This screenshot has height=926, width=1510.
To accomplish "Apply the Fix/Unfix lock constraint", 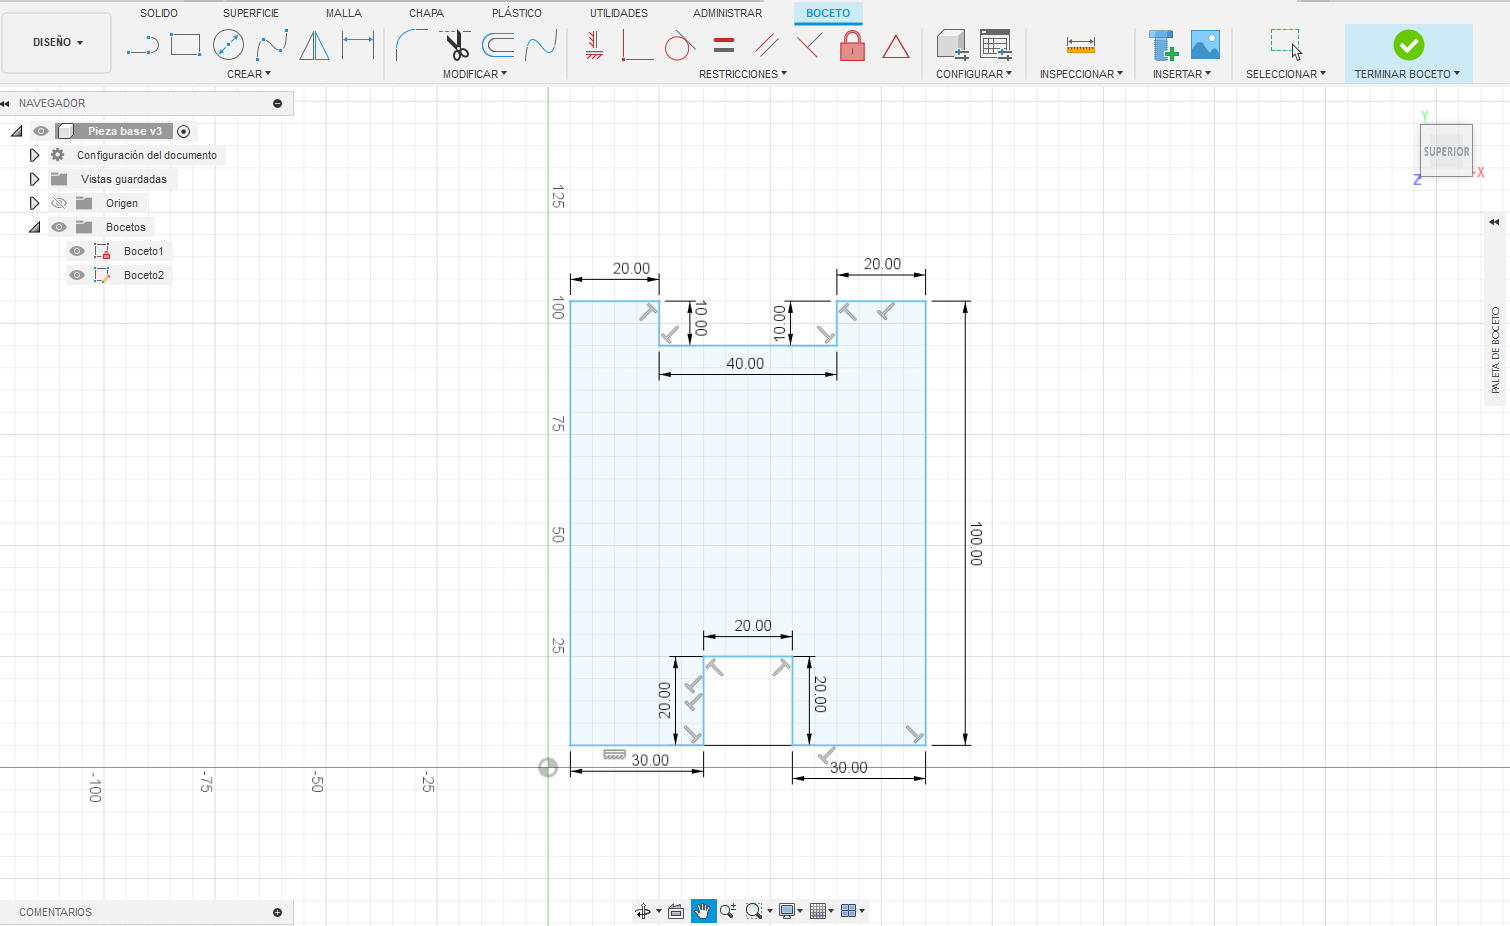I will pos(853,45).
